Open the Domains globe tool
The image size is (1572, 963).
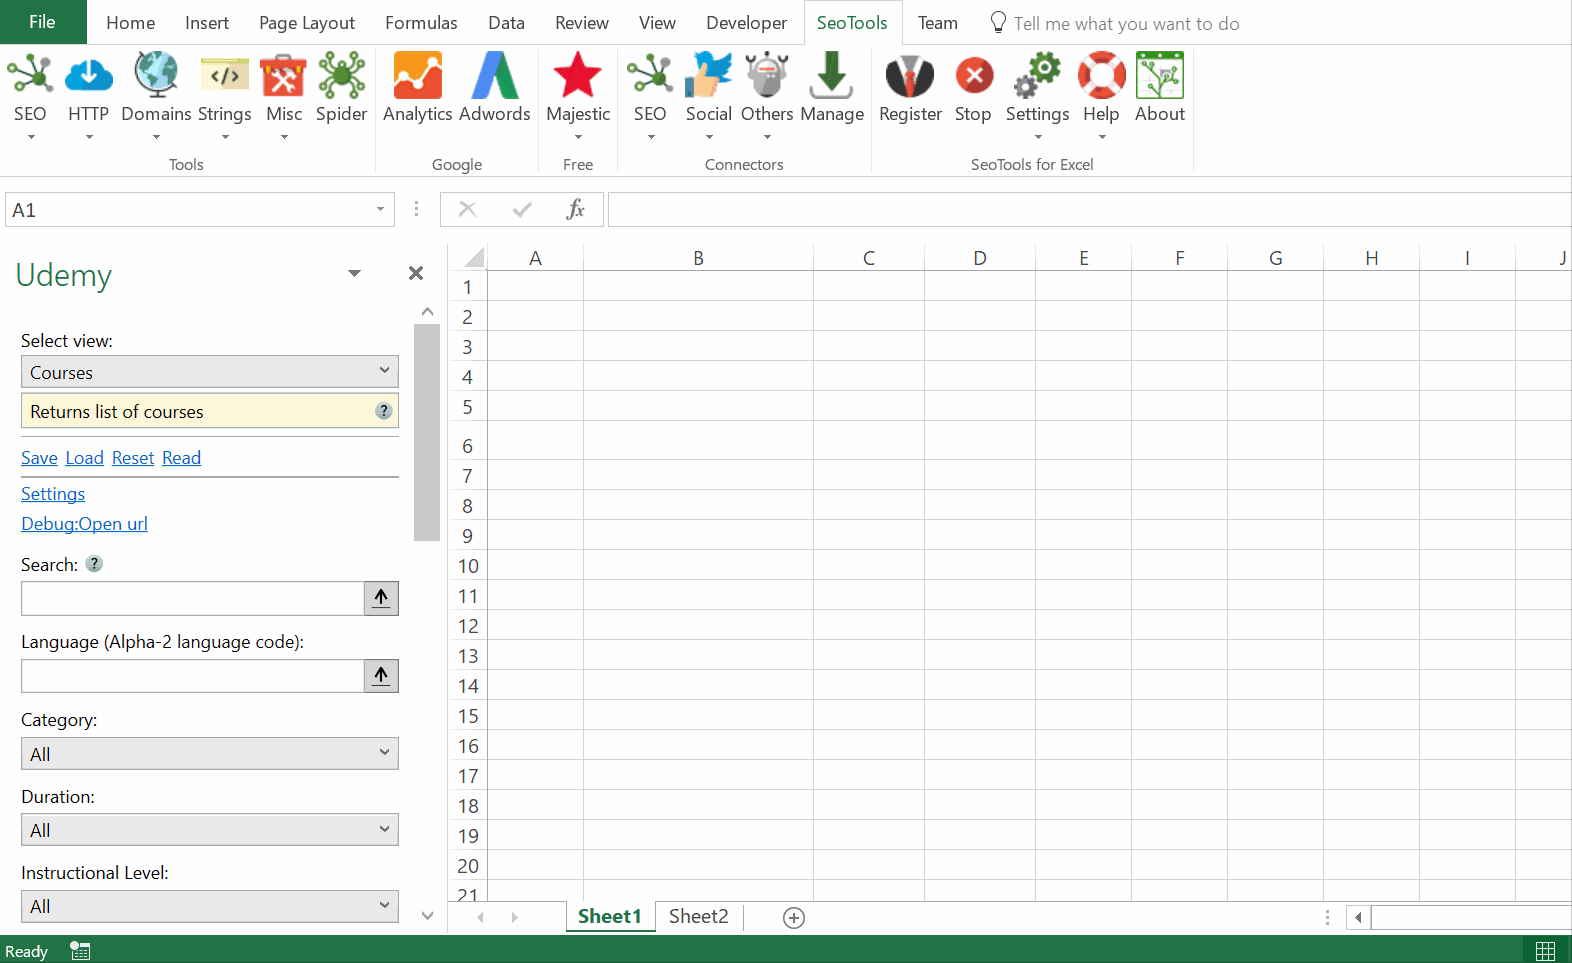pos(156,75)
